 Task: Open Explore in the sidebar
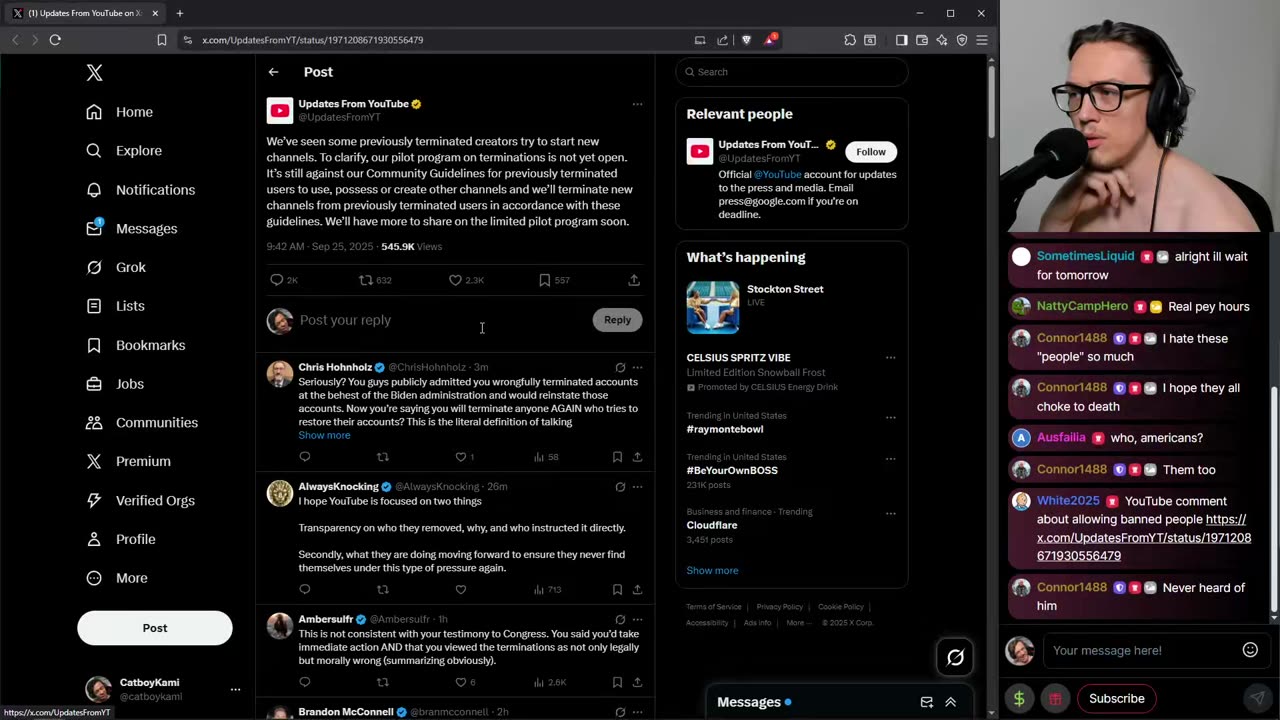click(x=124, y=151)
